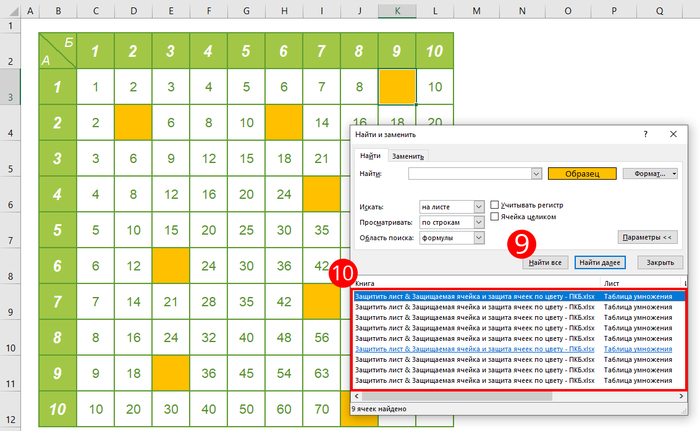This screenshot has width=700, height=431.
Task: Select the cell containing 60
Action: coord(284,409)
